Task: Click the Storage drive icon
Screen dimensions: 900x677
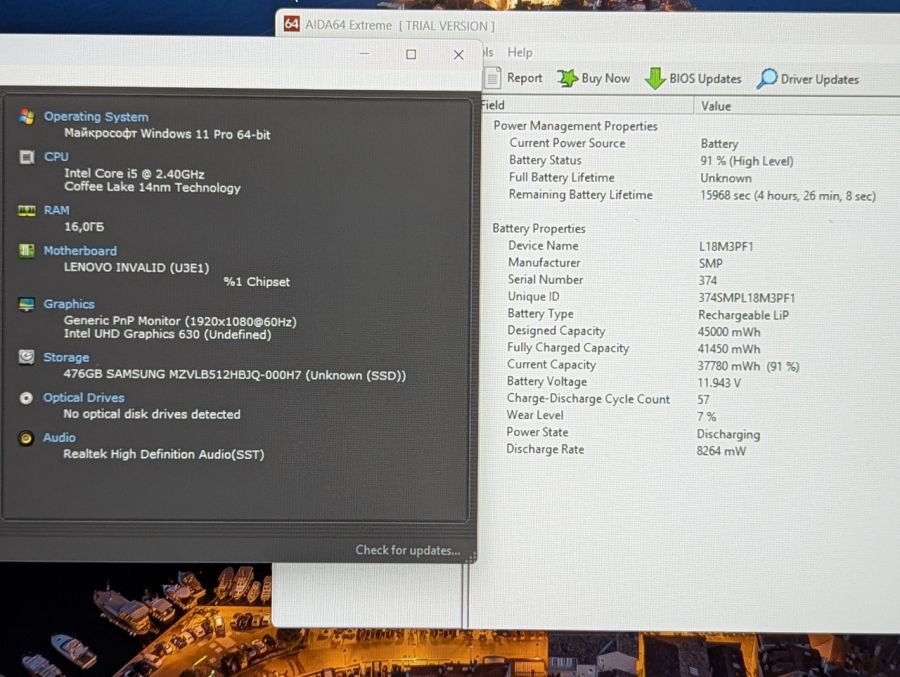Action: 26,357
